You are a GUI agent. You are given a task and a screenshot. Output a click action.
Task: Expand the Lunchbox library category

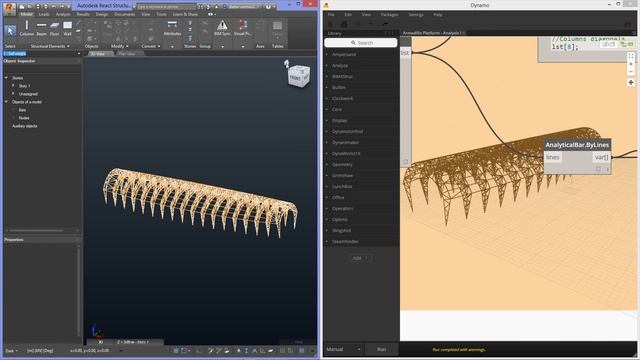342,187
